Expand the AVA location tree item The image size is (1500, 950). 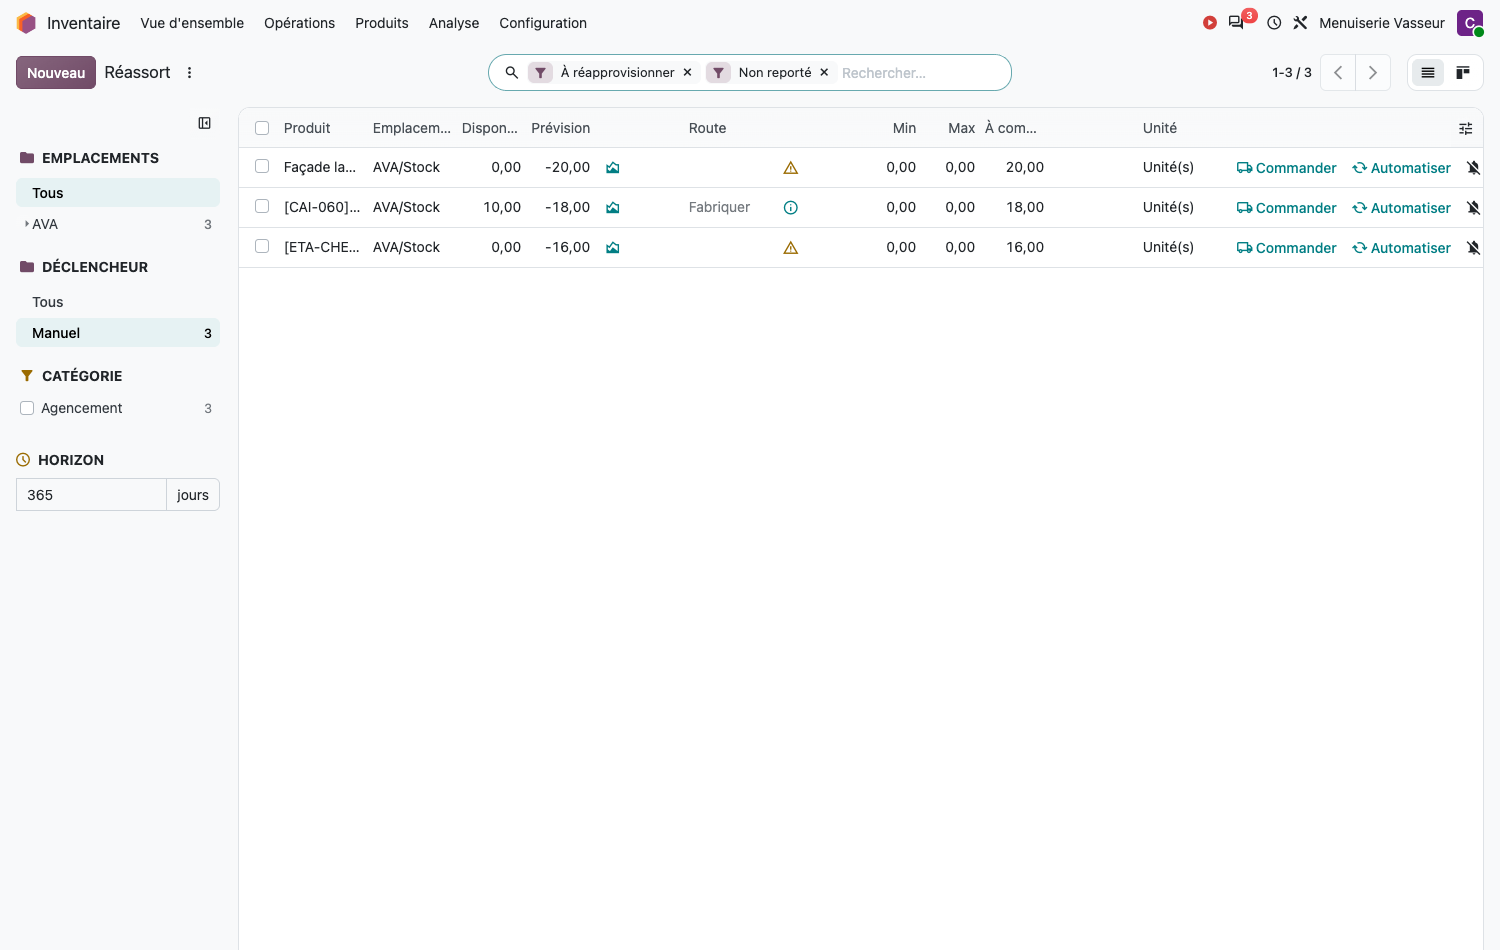(x=27, y=224)
